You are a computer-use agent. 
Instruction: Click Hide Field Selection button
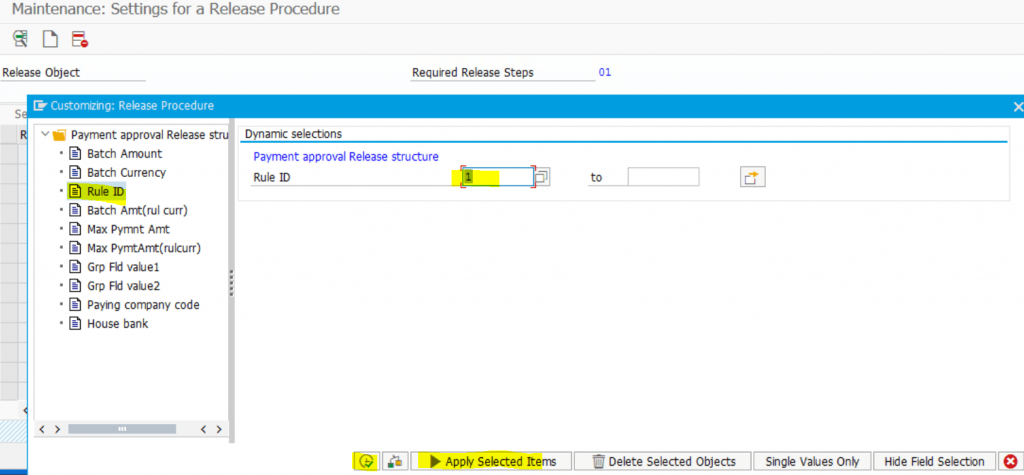tap(935, 461)
